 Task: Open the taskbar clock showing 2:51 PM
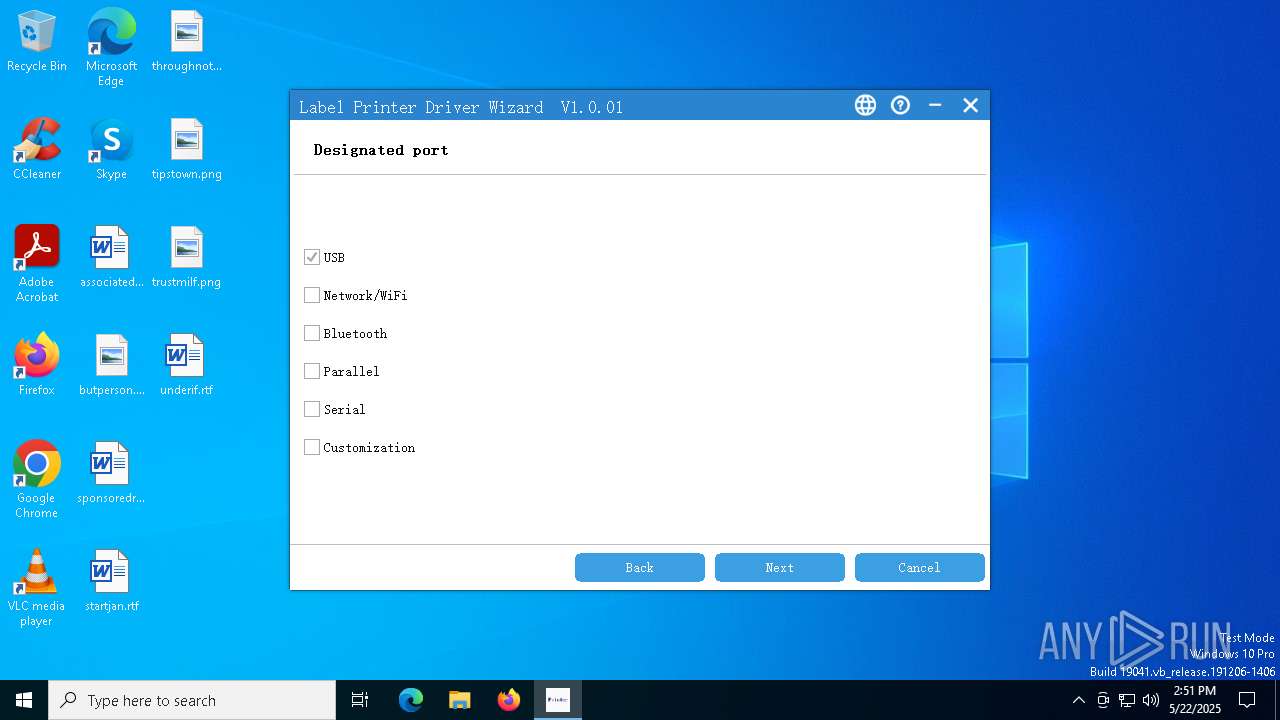pyautogui.click(x=1195, y=700)
